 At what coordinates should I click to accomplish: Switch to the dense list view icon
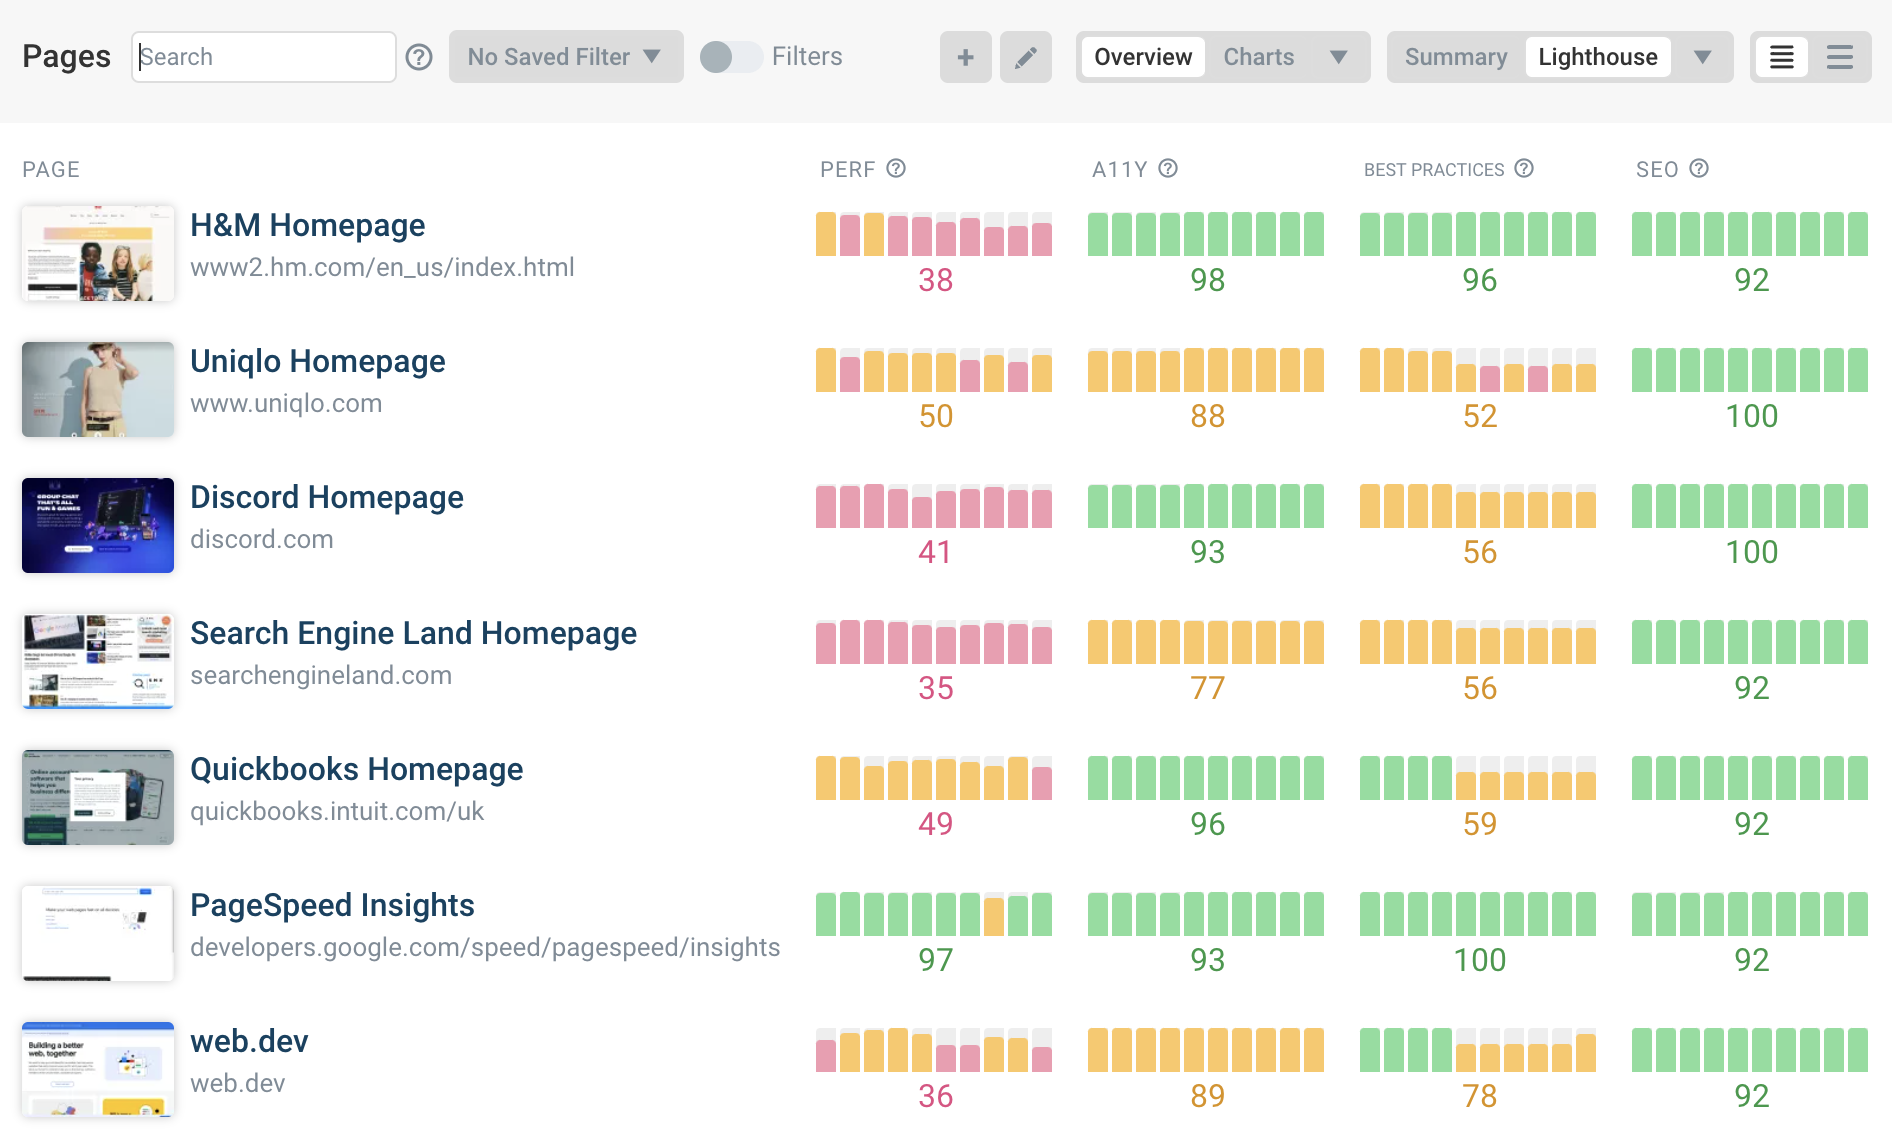pos(1782,57)
